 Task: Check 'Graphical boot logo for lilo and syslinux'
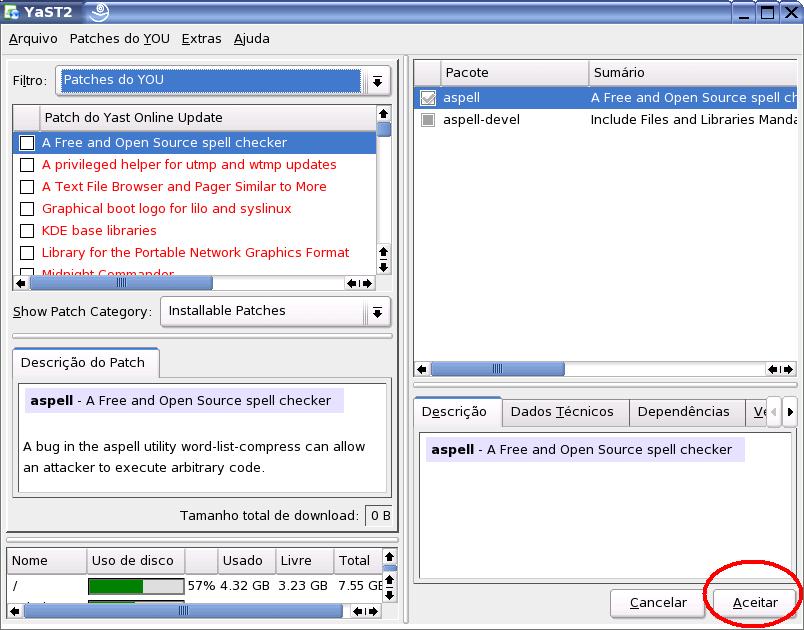tap(27, 209)
